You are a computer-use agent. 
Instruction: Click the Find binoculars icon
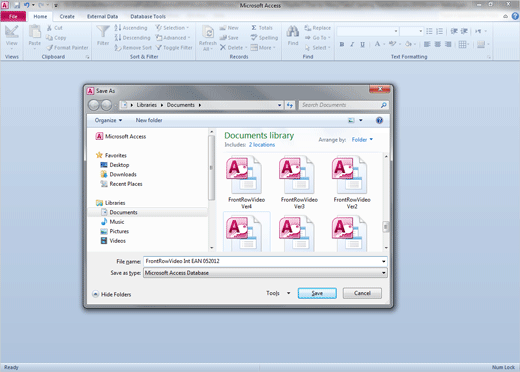(x=293, y=32)
